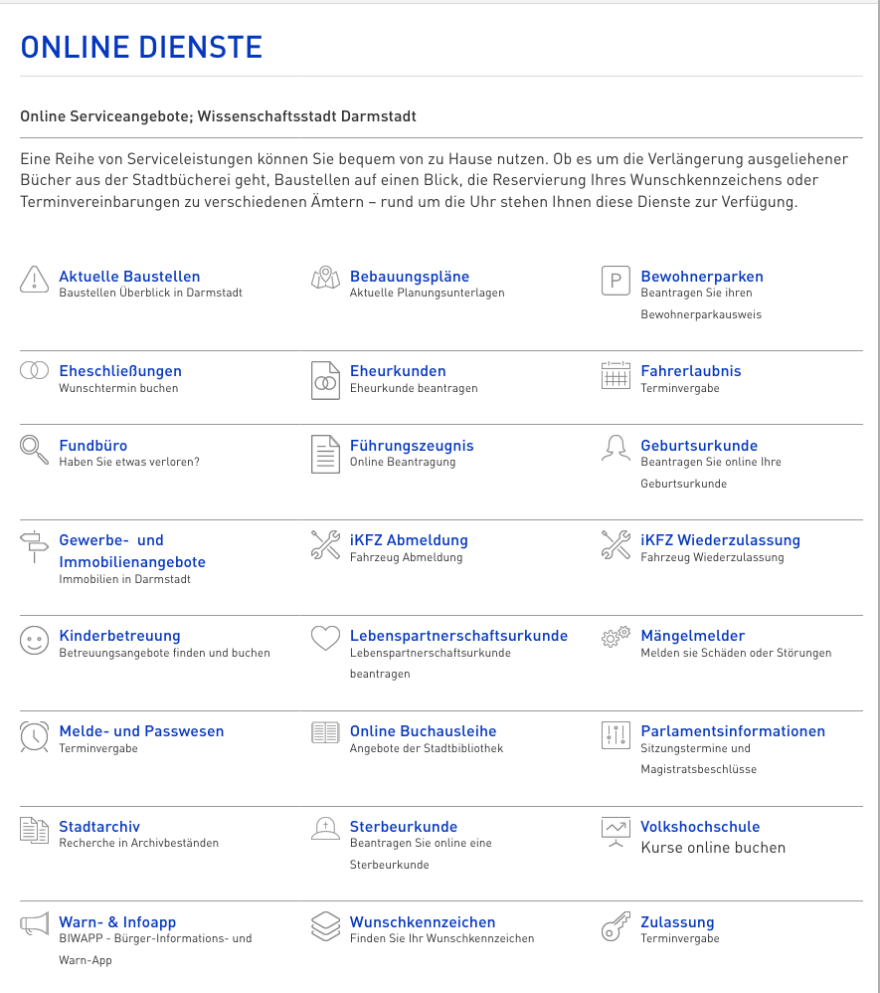Viewport: 880px width, 993px height.
Task: Follow the Geburtsurkunde link
Action: coord(699,446)
